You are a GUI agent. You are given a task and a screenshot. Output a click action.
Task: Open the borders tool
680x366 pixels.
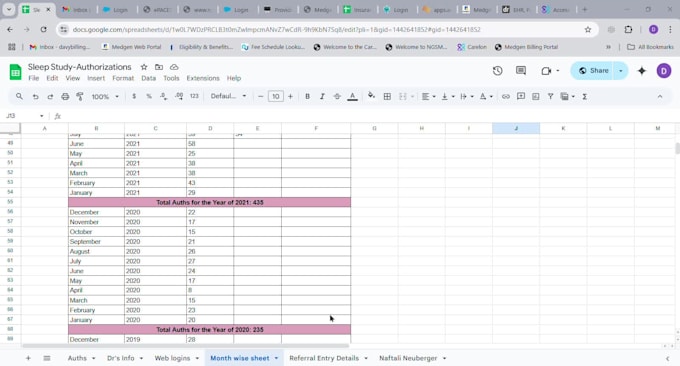click(387, 96)
